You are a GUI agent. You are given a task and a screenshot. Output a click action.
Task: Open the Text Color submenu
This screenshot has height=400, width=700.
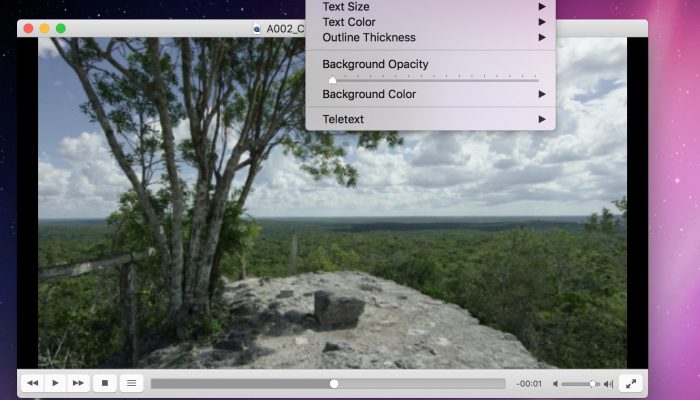click(x=431, y=22)
